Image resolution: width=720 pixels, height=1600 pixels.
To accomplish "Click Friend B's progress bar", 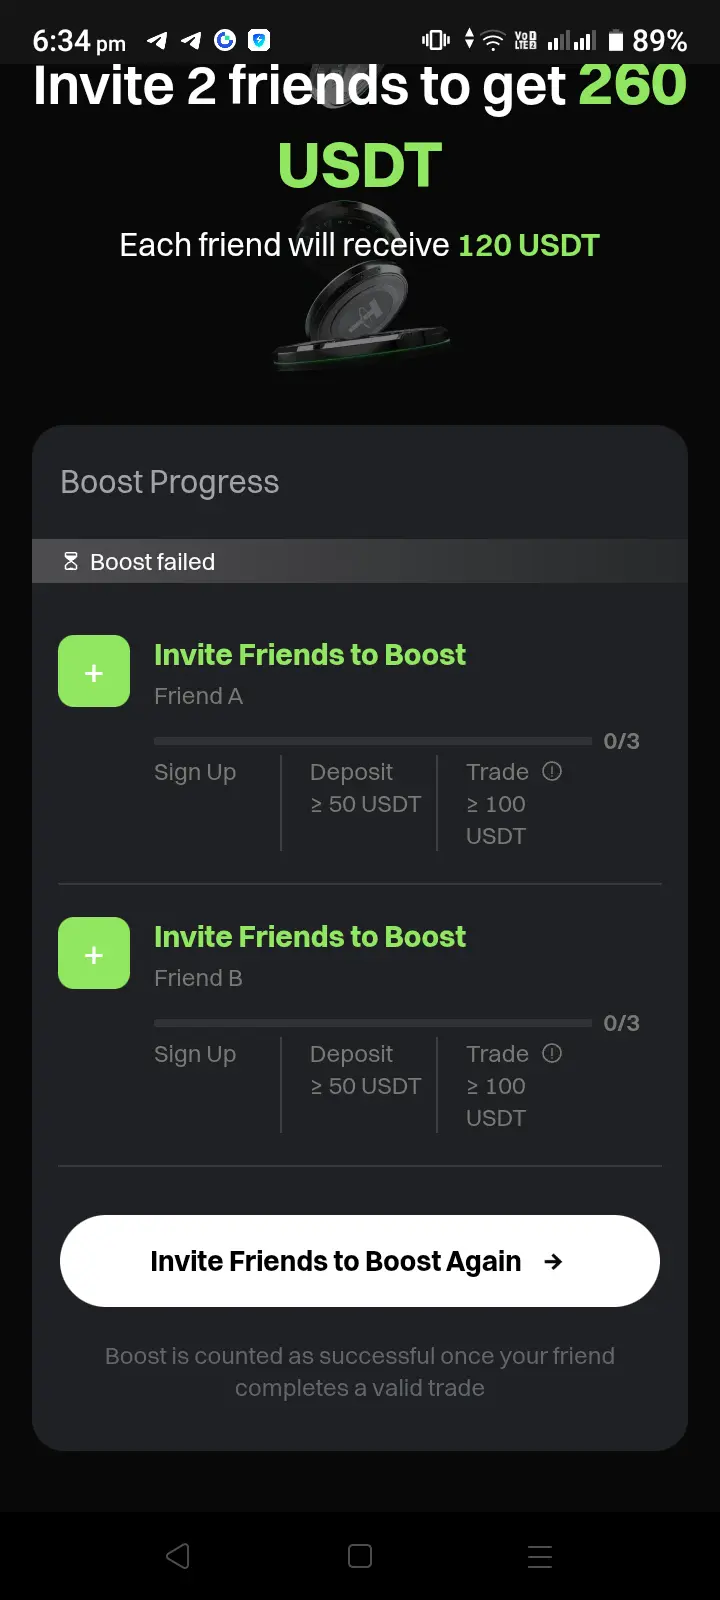I will 372,1023.
